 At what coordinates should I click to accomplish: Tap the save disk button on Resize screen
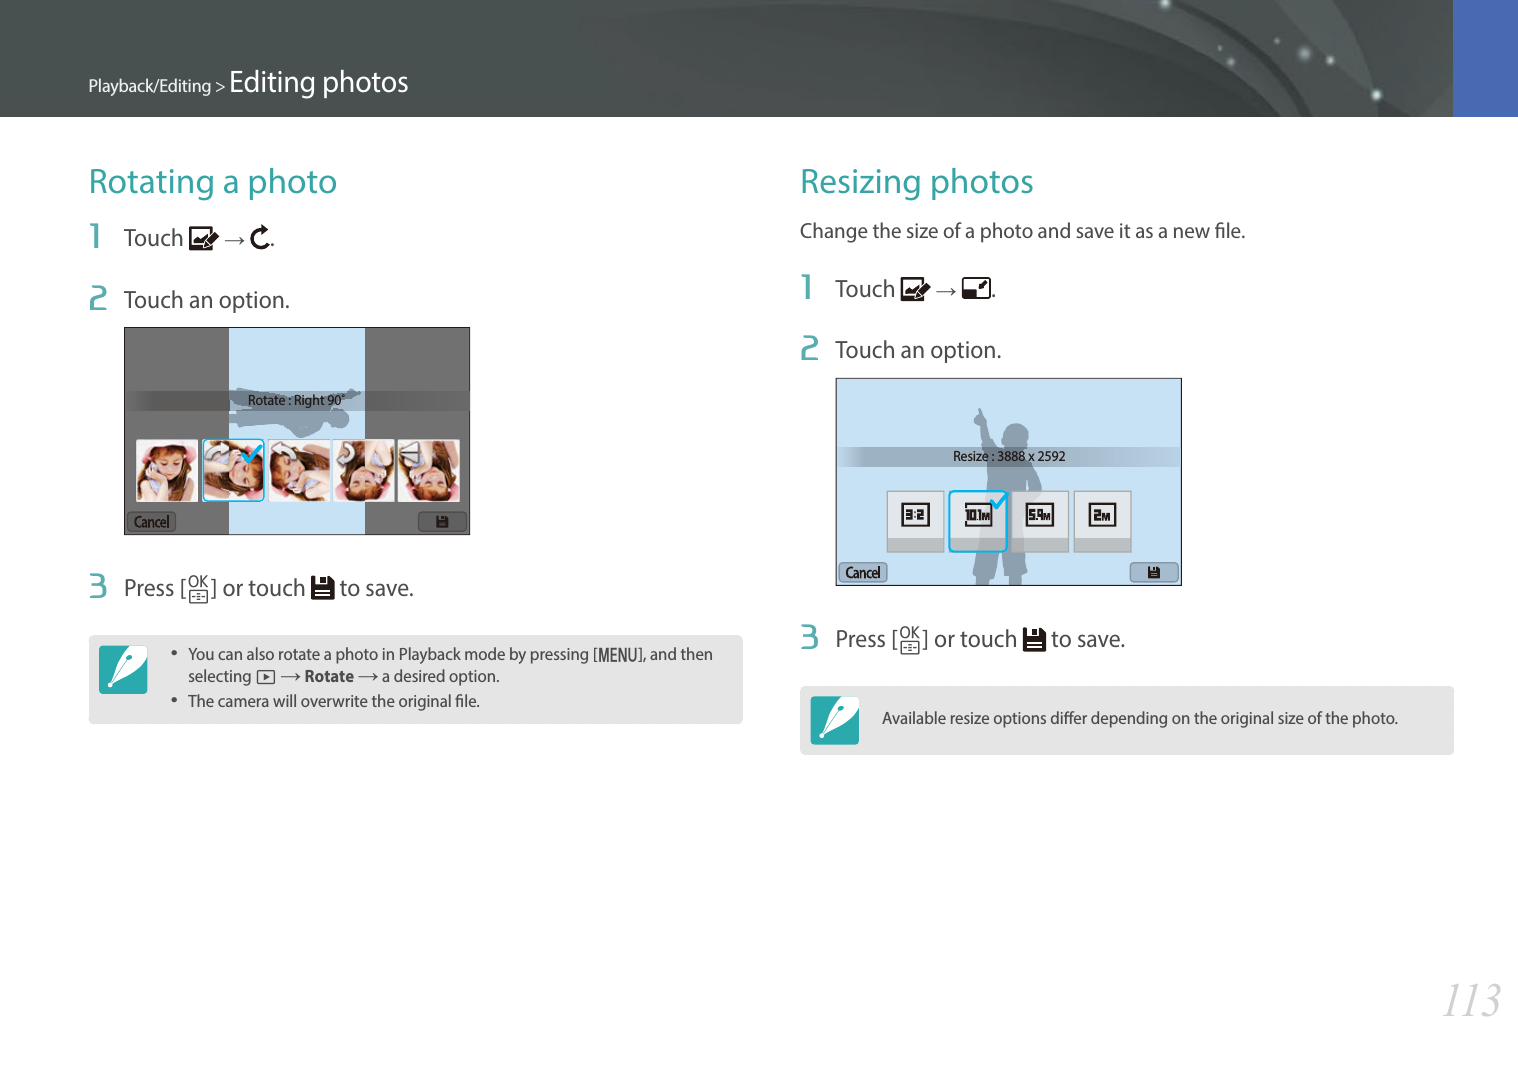coord(1154,573)
